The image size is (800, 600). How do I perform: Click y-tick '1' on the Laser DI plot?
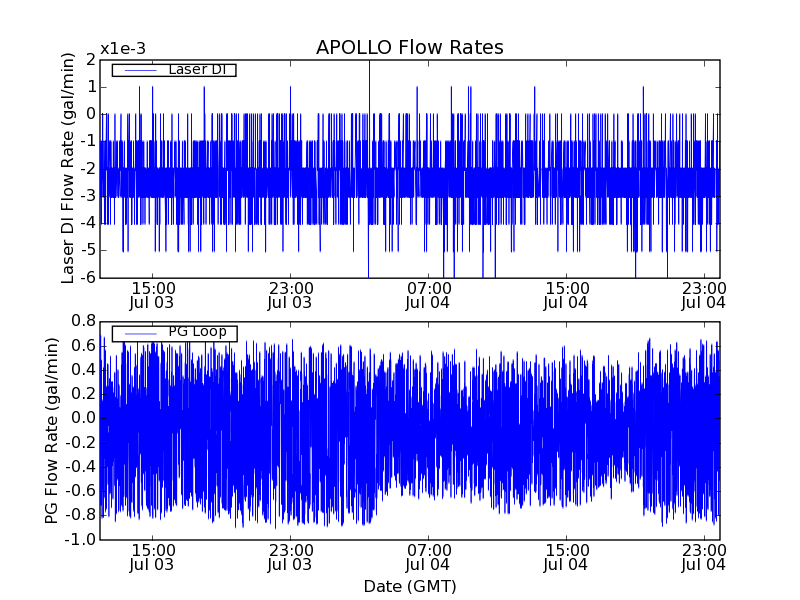92,87
